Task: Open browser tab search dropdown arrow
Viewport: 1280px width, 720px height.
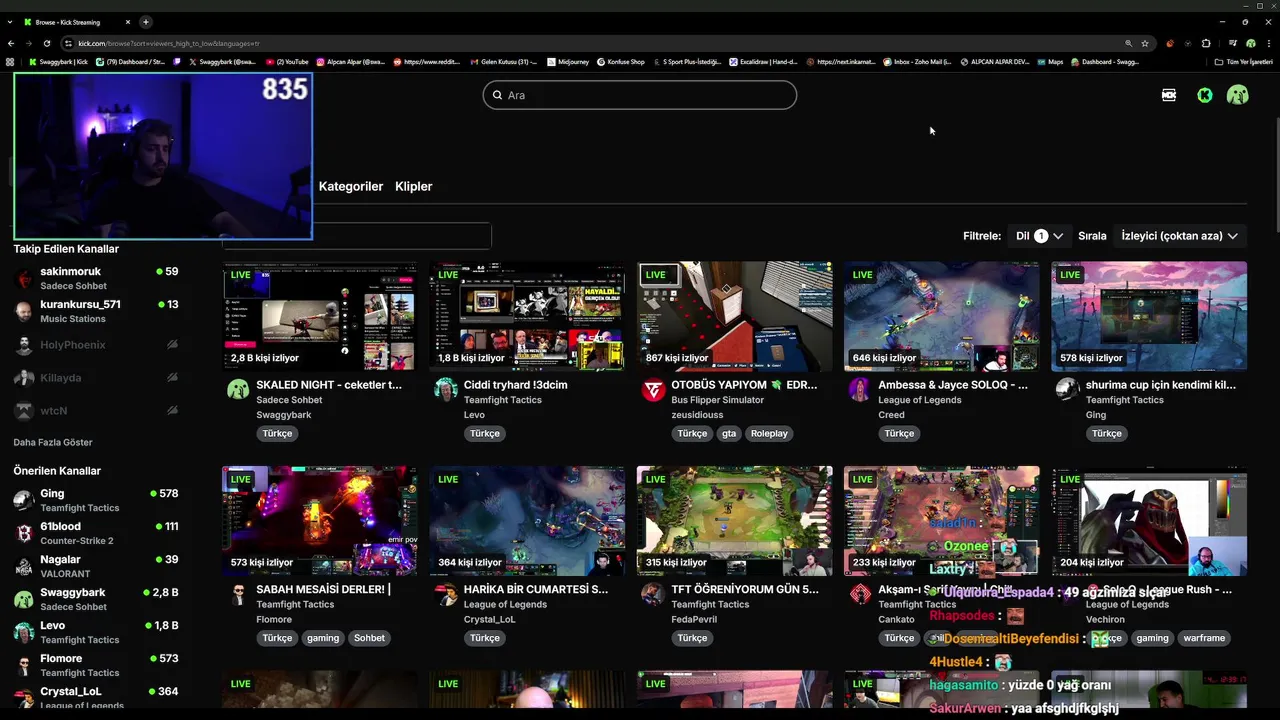Action: pyautogui.click(x=11, y=22)
